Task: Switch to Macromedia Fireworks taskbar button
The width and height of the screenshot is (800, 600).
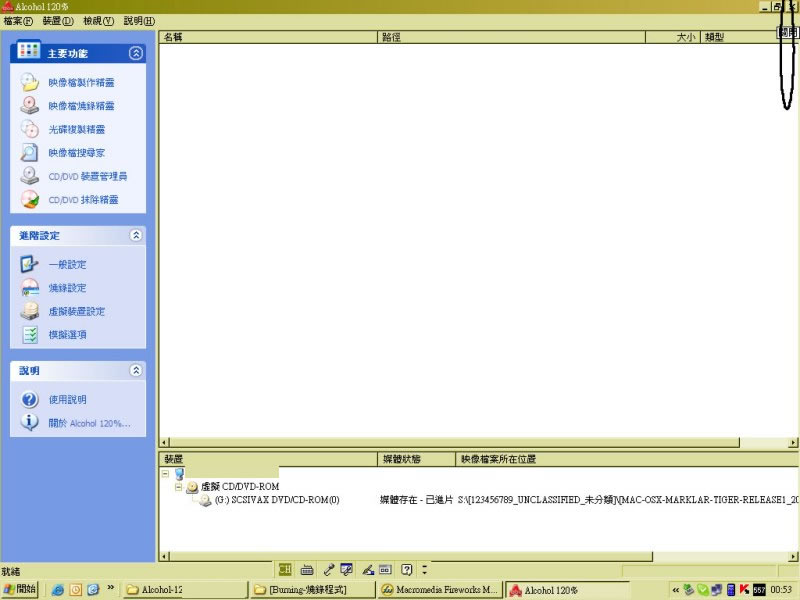Action: pyautogui.click(x=440, y=590)
